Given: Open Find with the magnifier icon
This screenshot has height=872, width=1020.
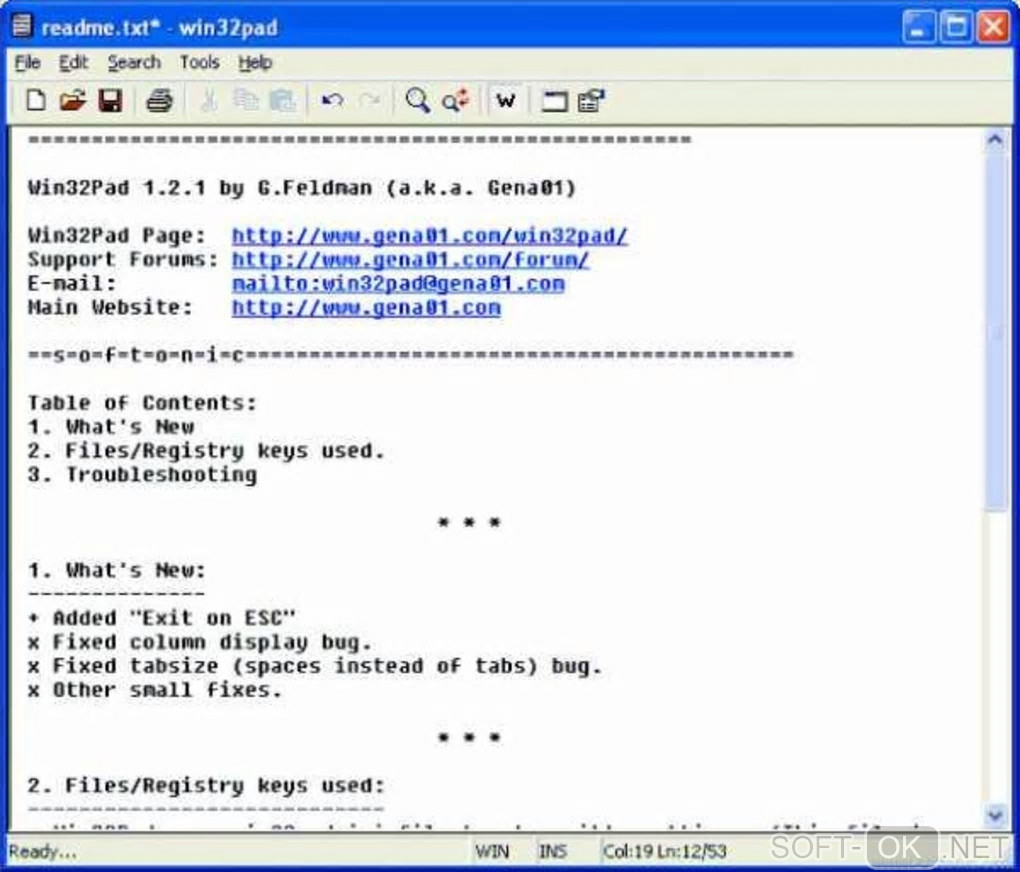Looking at the screenshot, I should (x=418, y=101).
